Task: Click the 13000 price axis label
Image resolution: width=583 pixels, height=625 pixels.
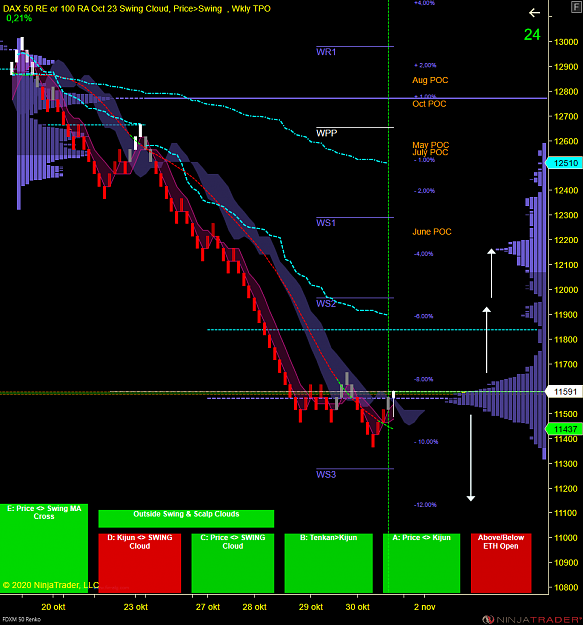Action: pyautogui.click(x=566, y=42)
